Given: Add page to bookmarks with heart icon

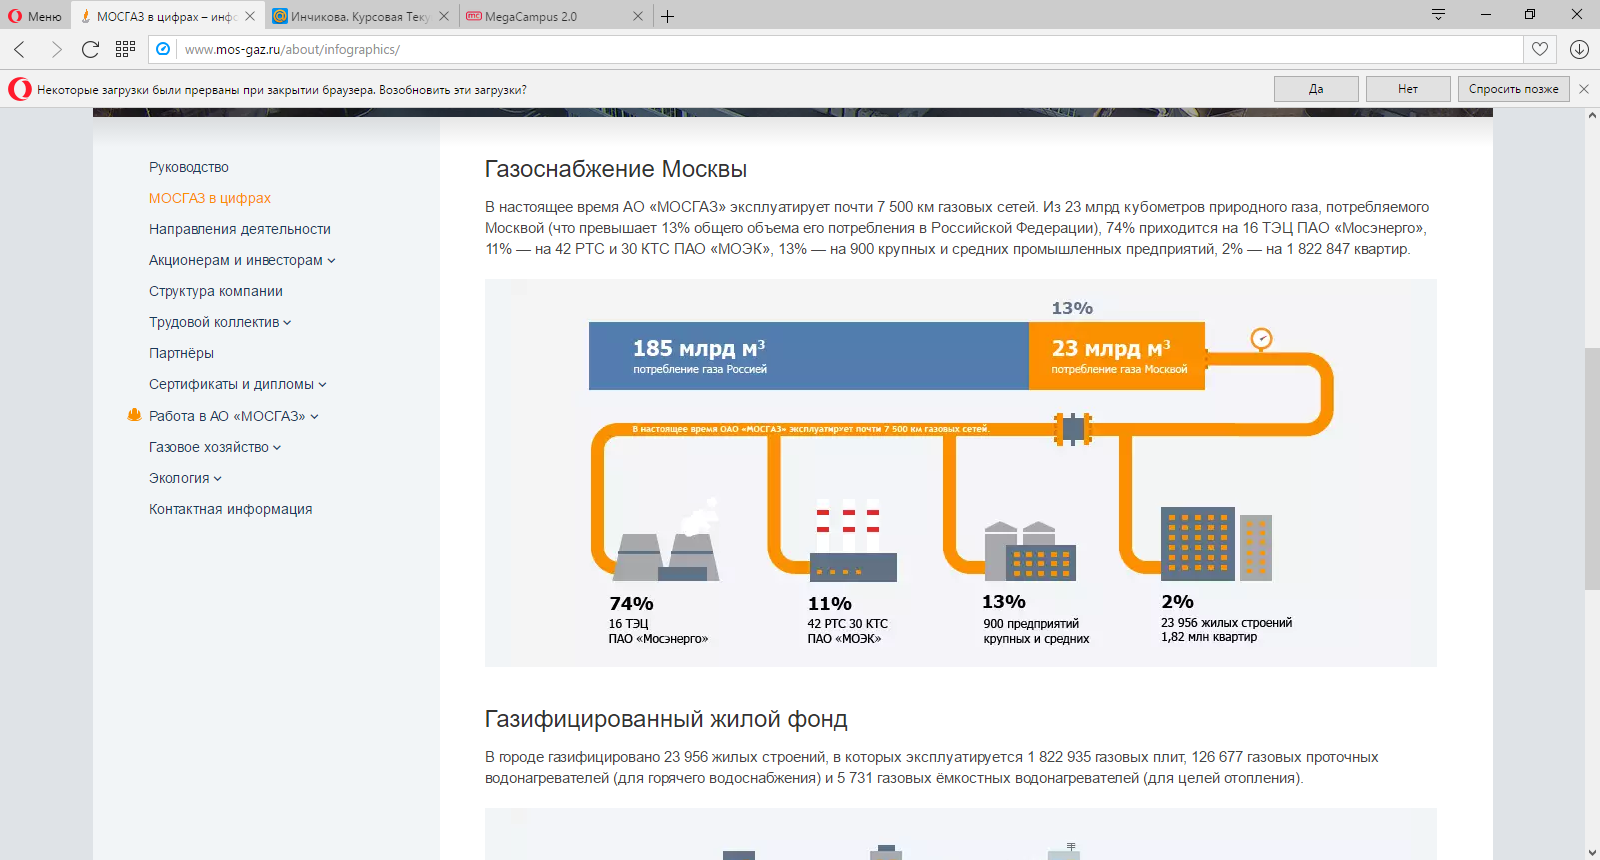Looking at the screenshot, I should [x=1540, y=49].
